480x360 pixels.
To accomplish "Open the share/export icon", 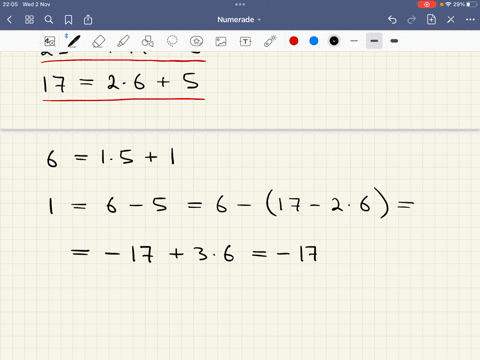I will 88,20.
